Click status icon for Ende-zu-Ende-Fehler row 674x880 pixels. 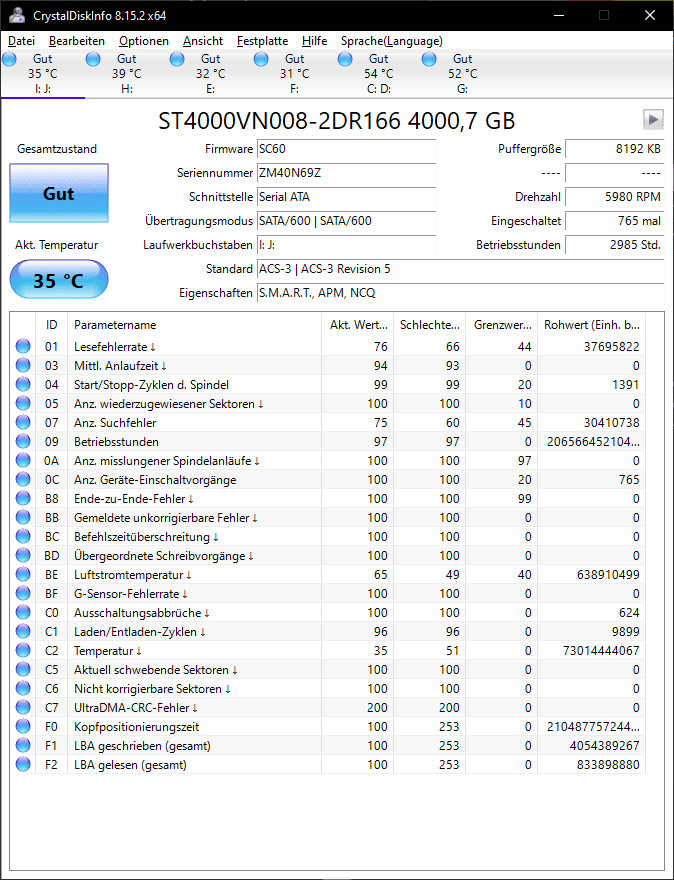click(x=23, y=499)
